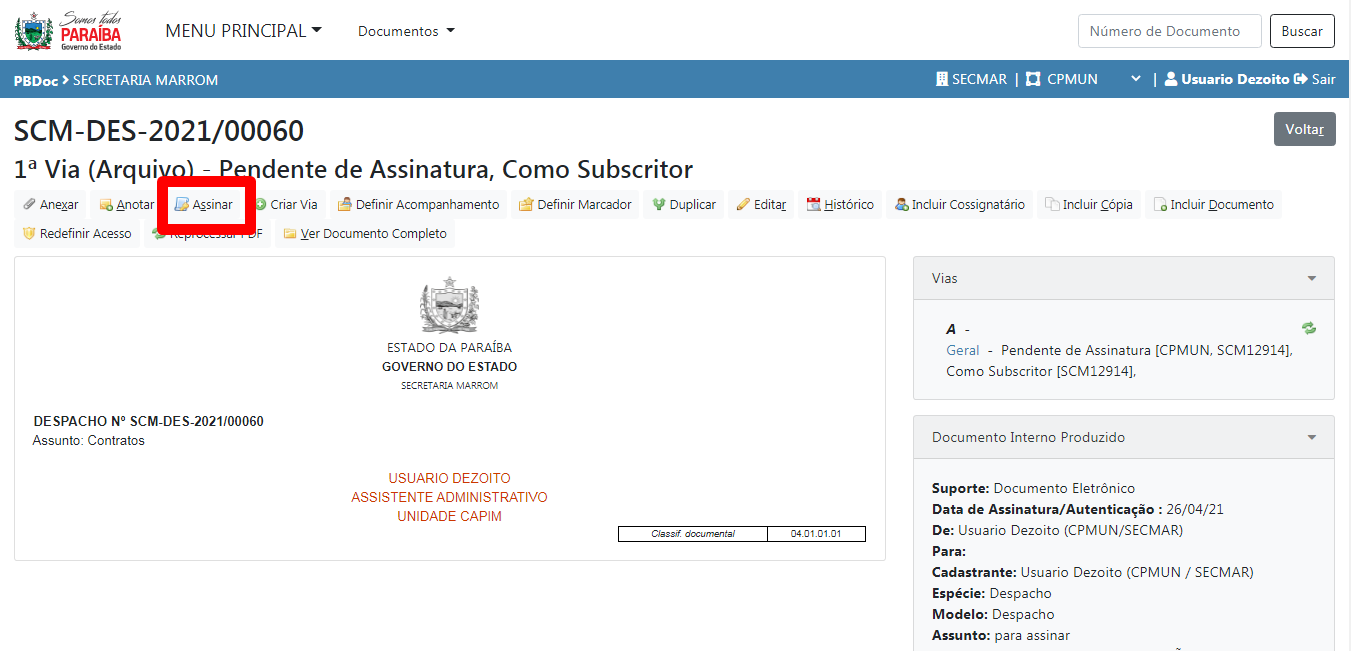Expand the MENU PRINCIPAL dropdown

[243, 31]
